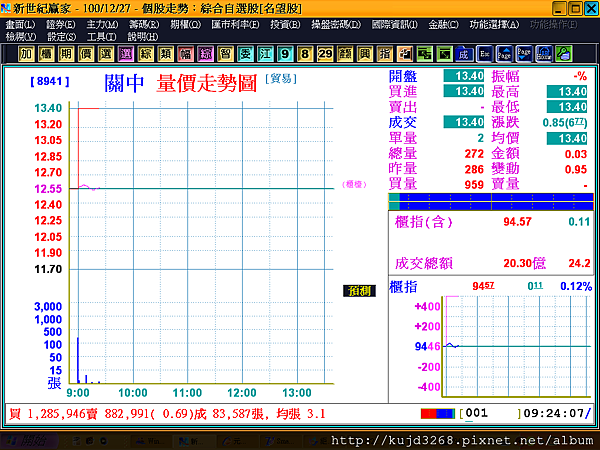The width and height of the screenshot is (600, 450).
Task: Open the 籌碼(R) menu
Action: (144, 25)
